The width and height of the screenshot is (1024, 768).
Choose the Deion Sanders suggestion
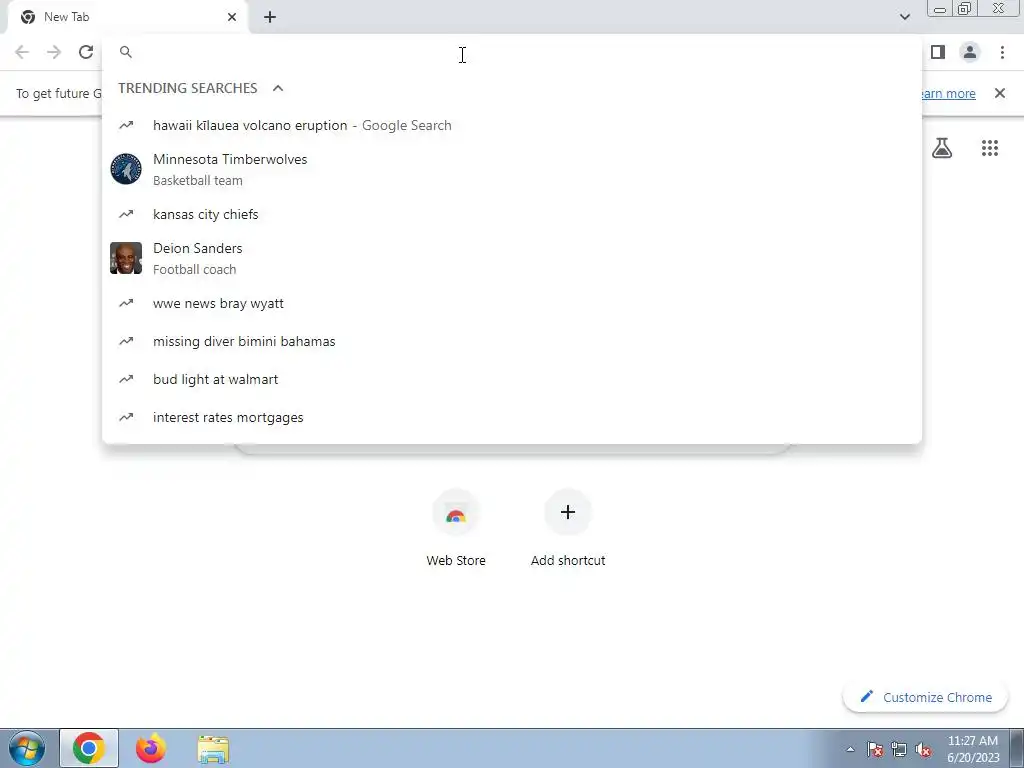512,258
